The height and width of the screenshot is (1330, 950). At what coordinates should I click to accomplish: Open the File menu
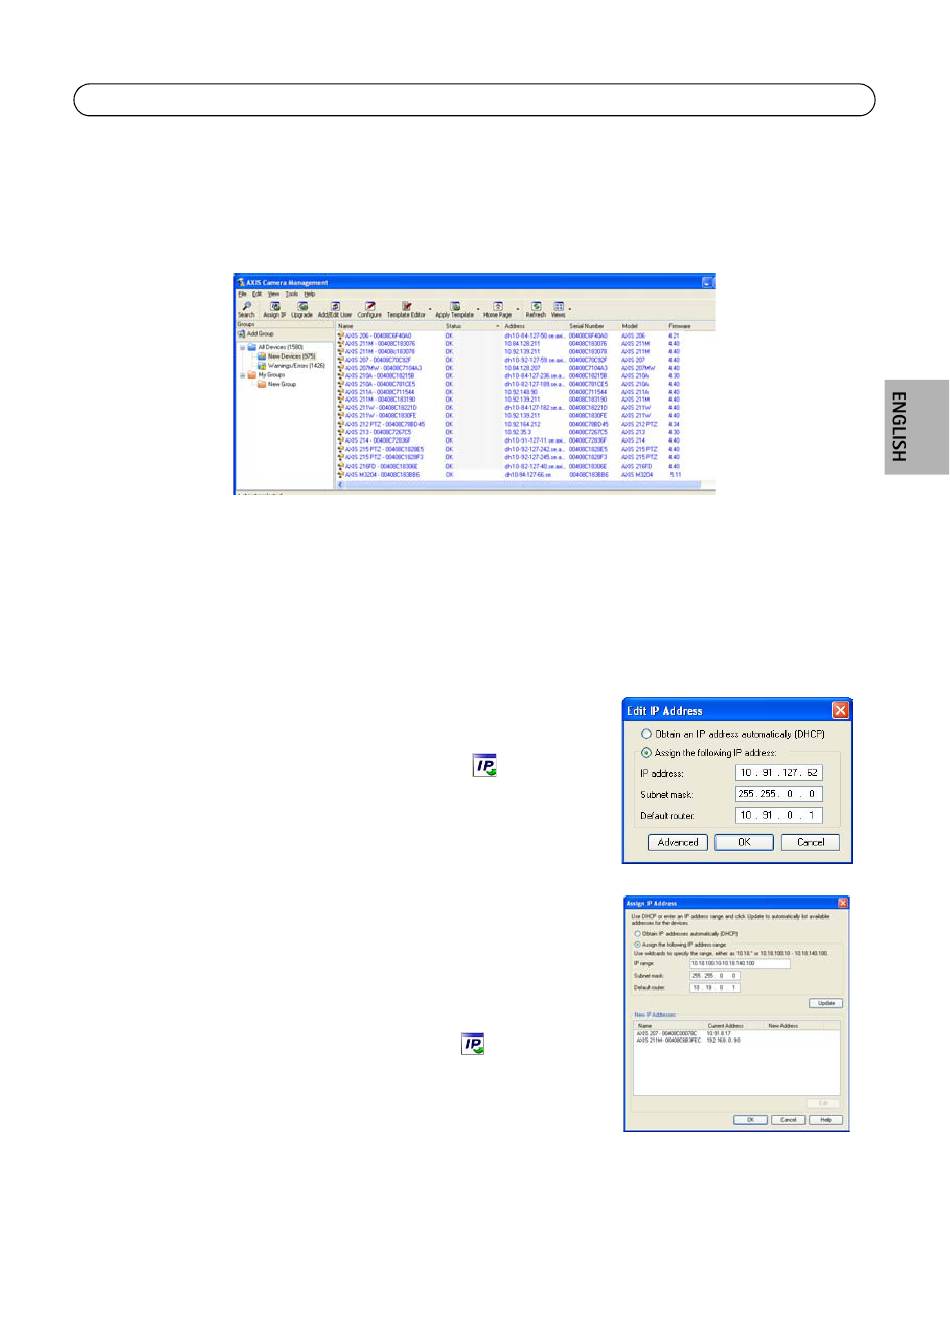242,294
